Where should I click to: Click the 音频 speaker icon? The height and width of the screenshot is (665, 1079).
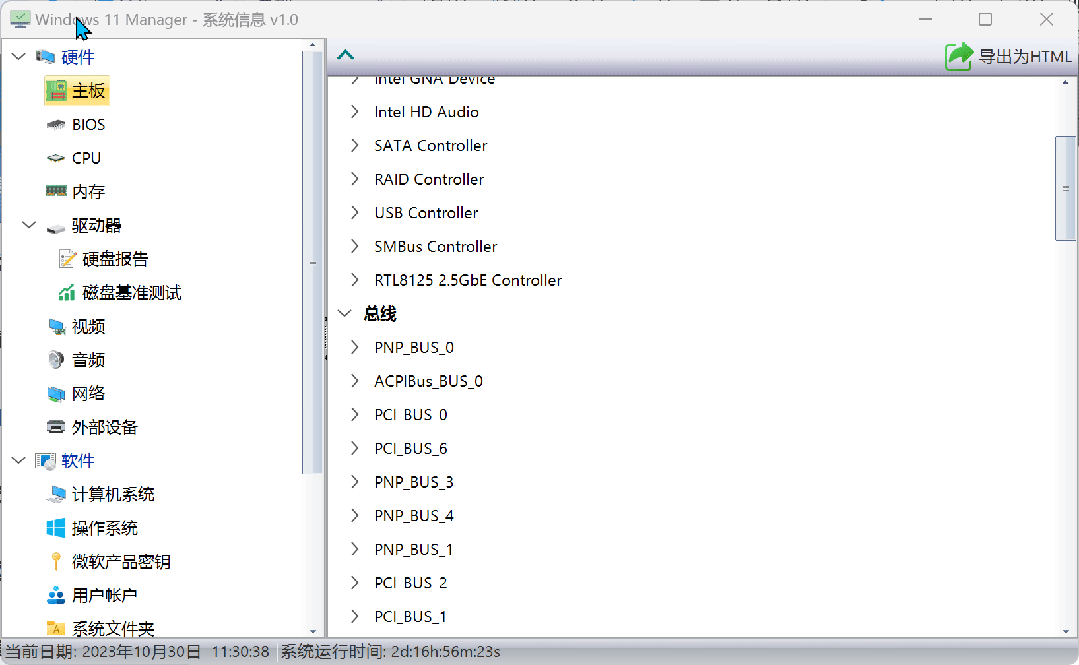(56, 360)
